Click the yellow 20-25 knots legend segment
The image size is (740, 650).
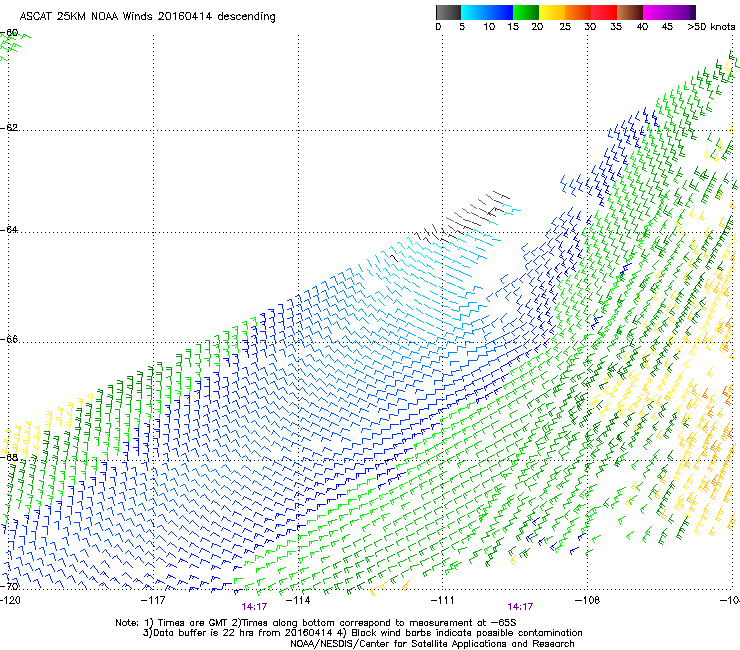pos(552,12)
